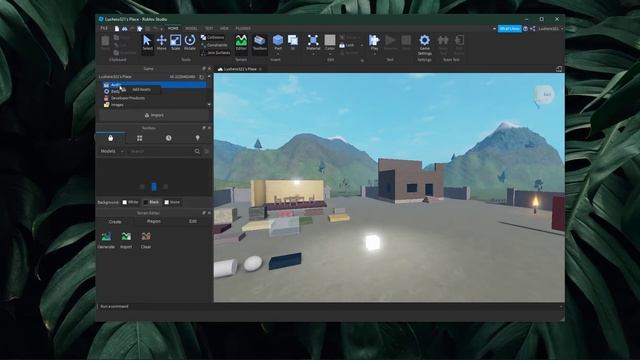Switch to the VIEW ribbon tab
This screenshot has width=640, height=360.
click(x=224, y=29)
